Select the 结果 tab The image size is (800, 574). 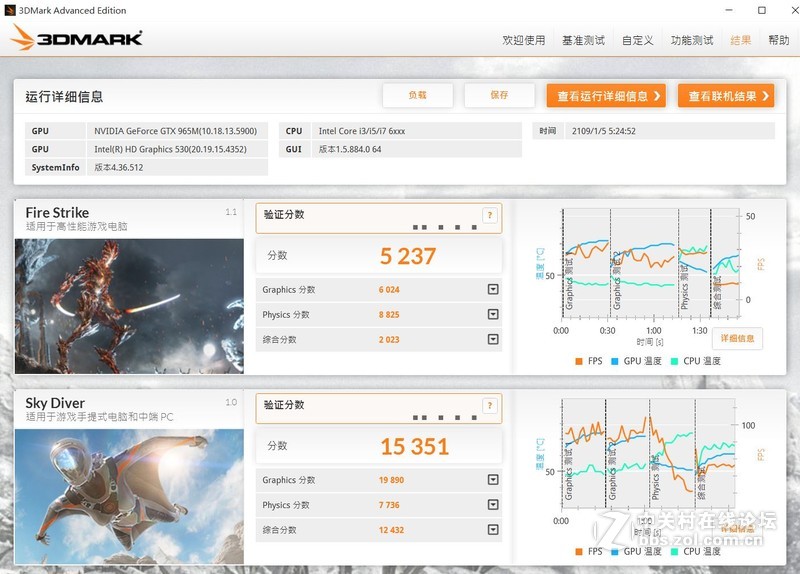741,40
